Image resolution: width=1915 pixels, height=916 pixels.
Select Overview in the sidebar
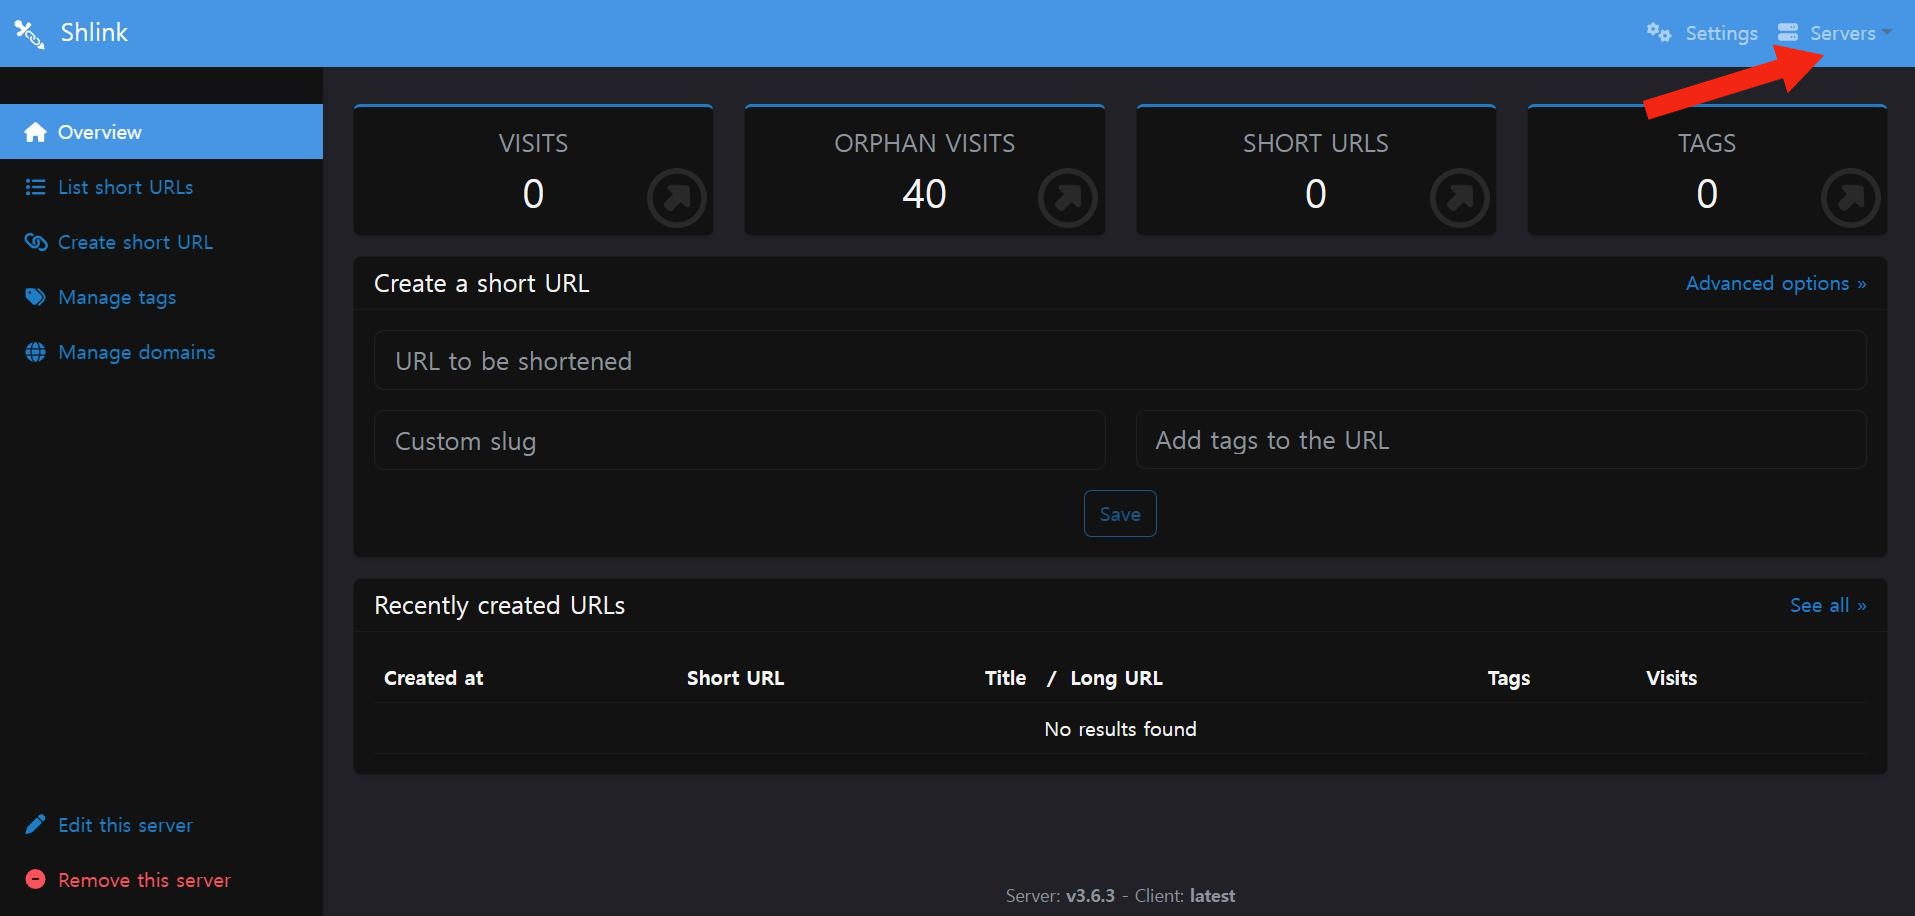99,132
